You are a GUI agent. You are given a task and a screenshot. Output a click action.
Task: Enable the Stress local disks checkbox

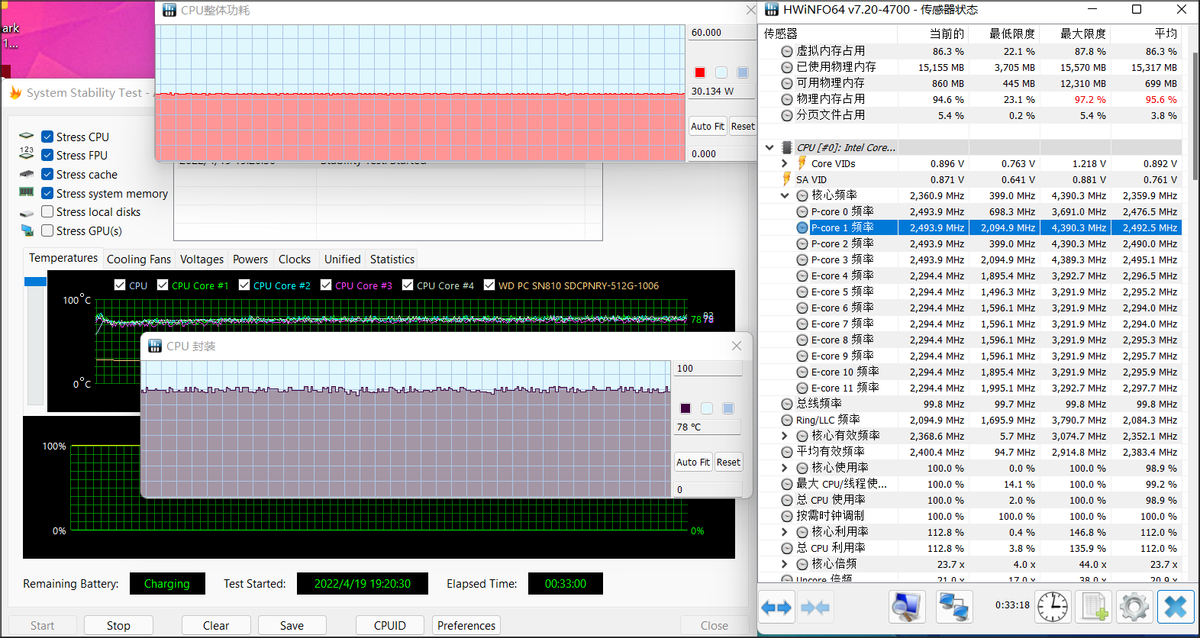tap(47, 212)
